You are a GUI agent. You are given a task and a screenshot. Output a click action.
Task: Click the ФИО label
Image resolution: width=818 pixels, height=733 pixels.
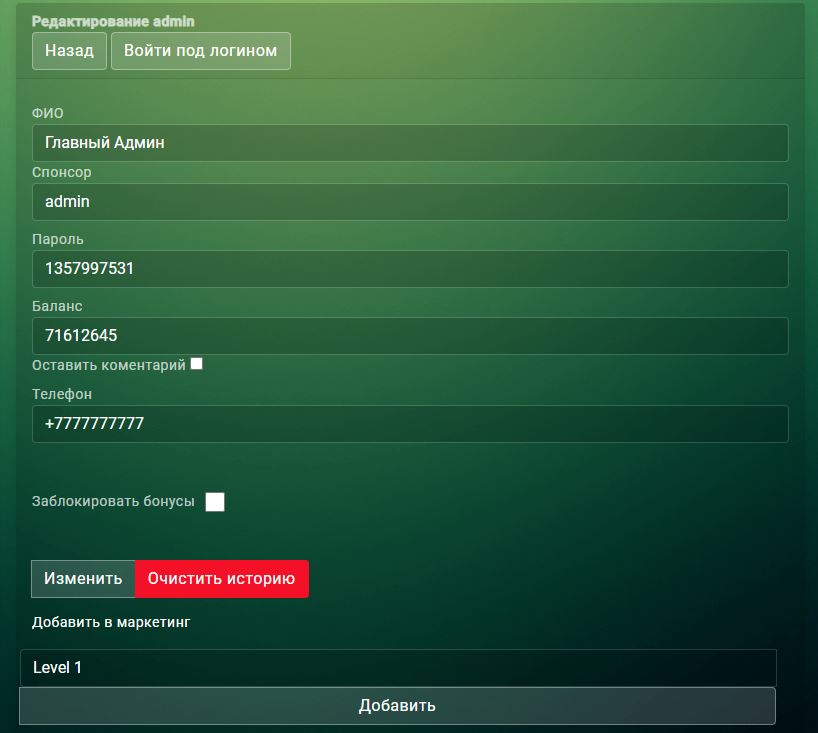(47, 113)
